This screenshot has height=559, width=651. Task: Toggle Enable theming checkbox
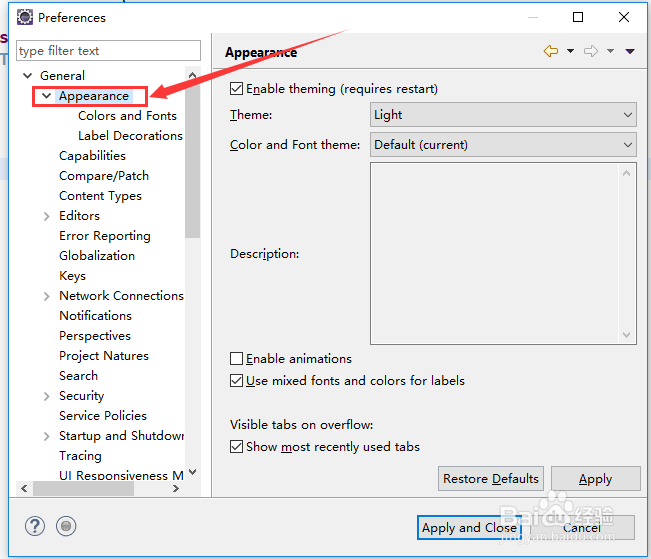[x=236, y=89]
